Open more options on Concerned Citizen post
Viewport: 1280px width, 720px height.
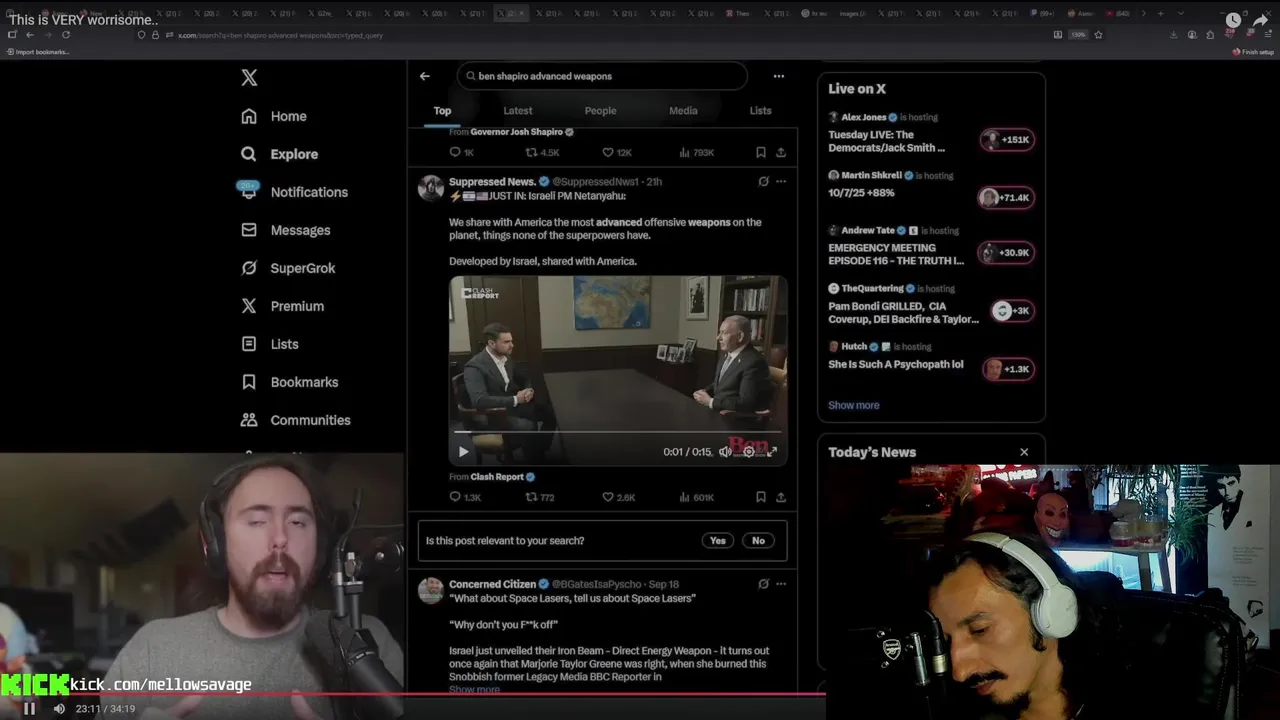click(781, 584)
